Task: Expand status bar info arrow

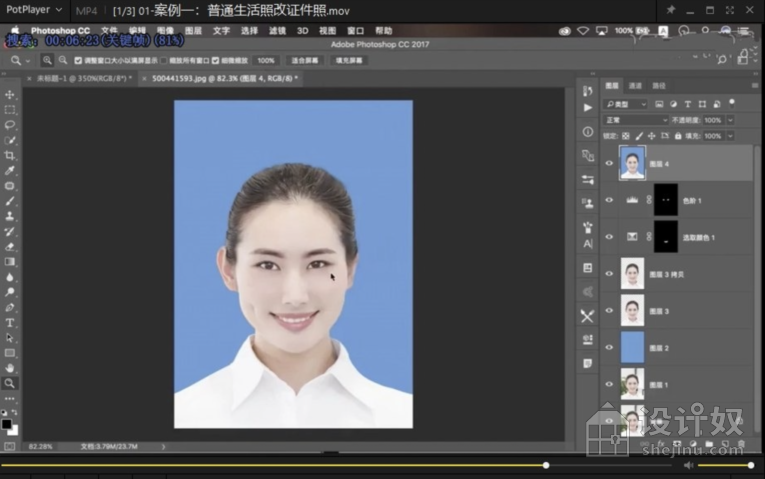Action: [x=163, y=446]
